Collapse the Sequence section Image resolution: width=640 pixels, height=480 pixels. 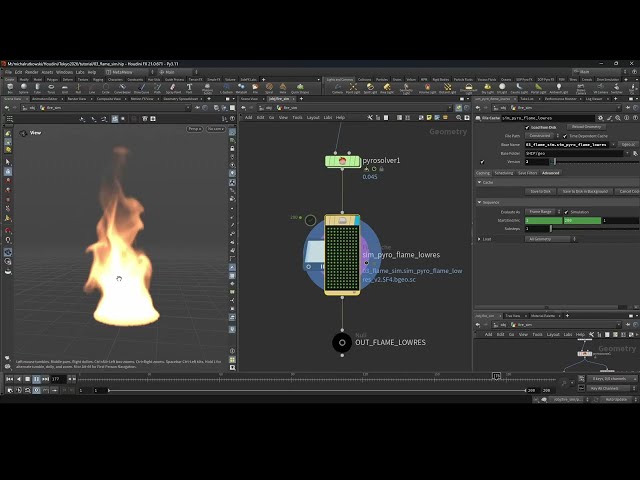coord(480,202)
